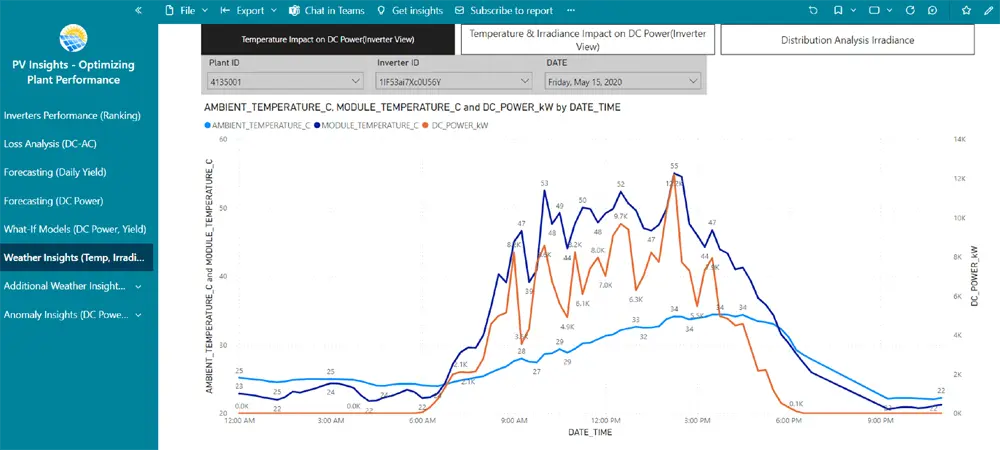The width and height of the screenshot is (1000, 450).
Task: Click the PV Insights solar panel logo
Action: tap(73, 38)
